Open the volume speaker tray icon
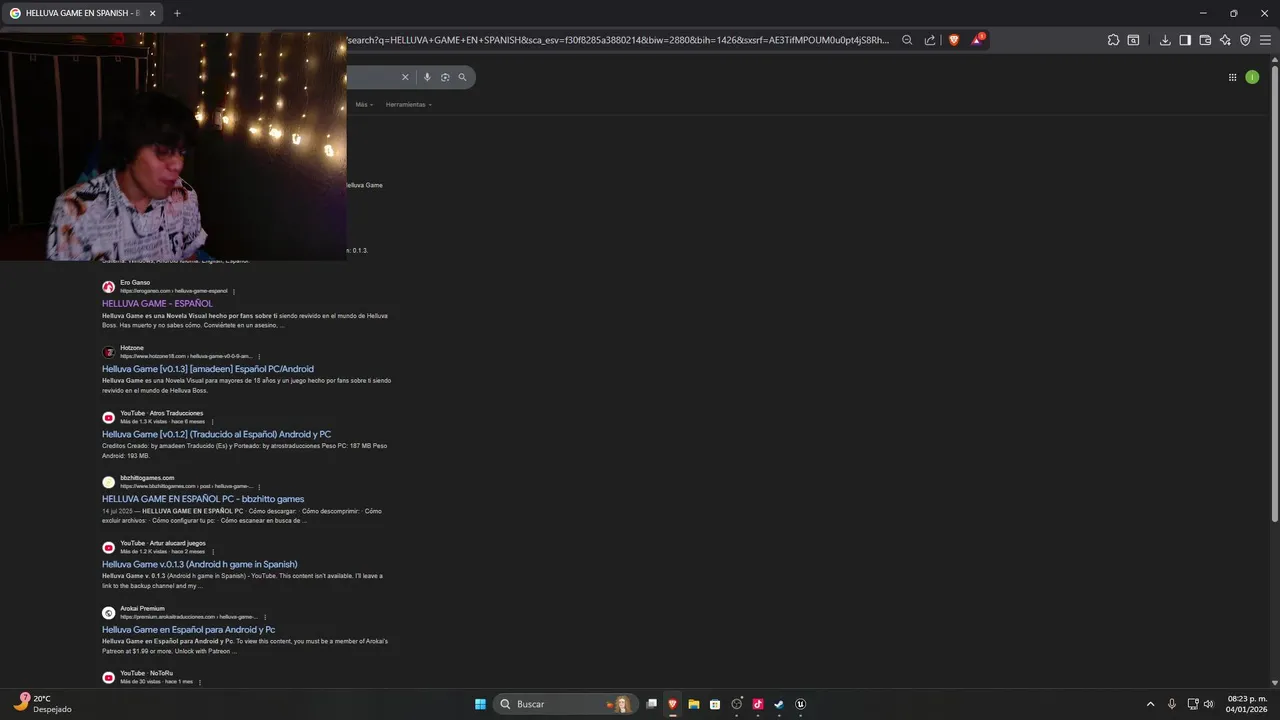The width and height of the screenshot is (1280, 720). [1209, 704]
